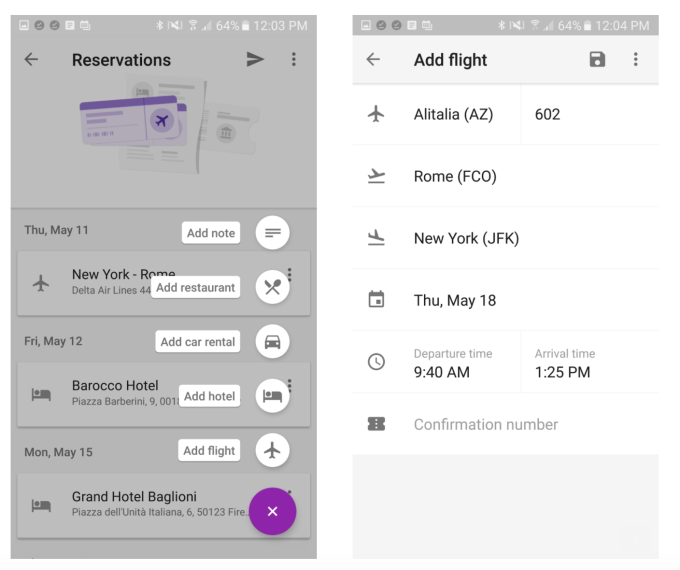Screen dimensions: 680x570
Task: Select the Add car rental label
Action: [198, 342]
